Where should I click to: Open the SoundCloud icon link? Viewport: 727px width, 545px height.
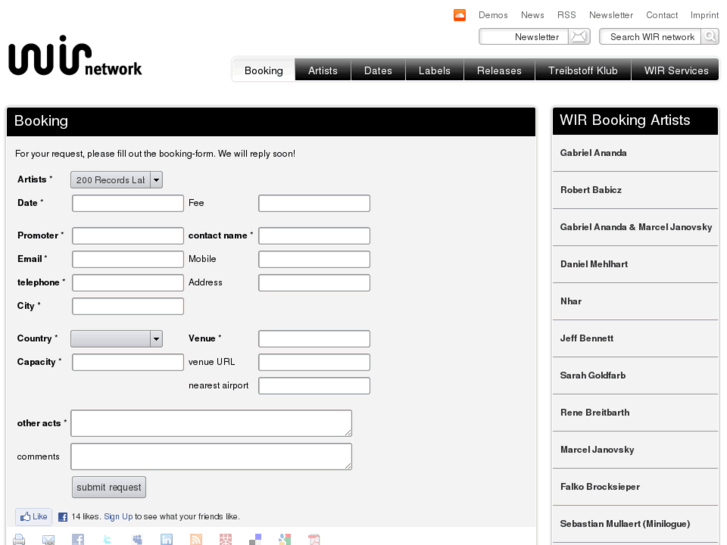click(x=459, y=15)
